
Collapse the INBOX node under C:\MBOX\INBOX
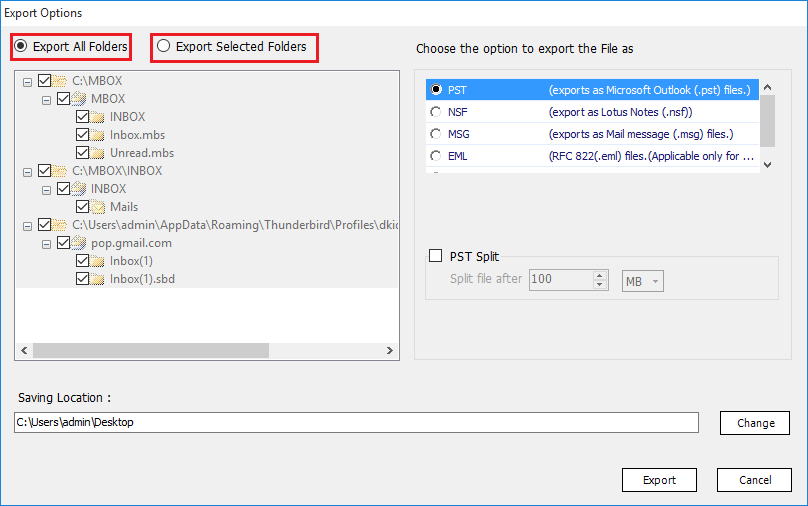tap(46, 190)
